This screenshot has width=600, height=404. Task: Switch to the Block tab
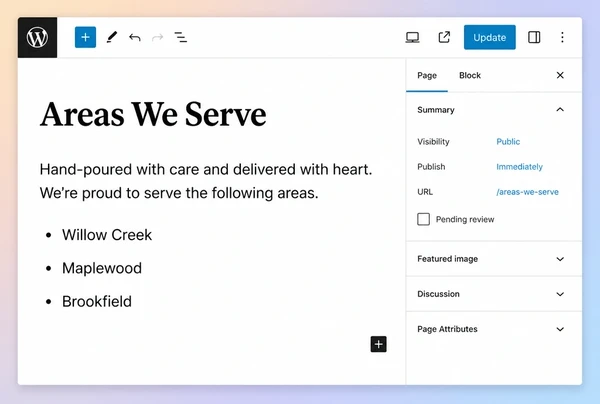click(x=470, y=75)
